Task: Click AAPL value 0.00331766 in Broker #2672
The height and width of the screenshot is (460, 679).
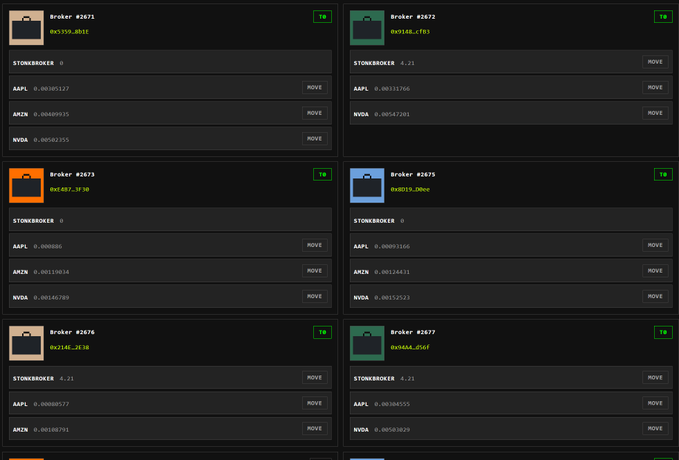Action: 392,89
